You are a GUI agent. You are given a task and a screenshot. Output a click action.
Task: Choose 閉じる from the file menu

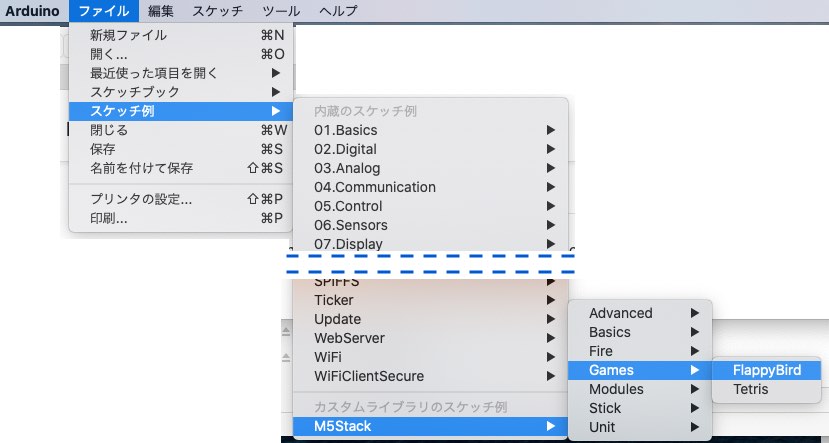181,130
